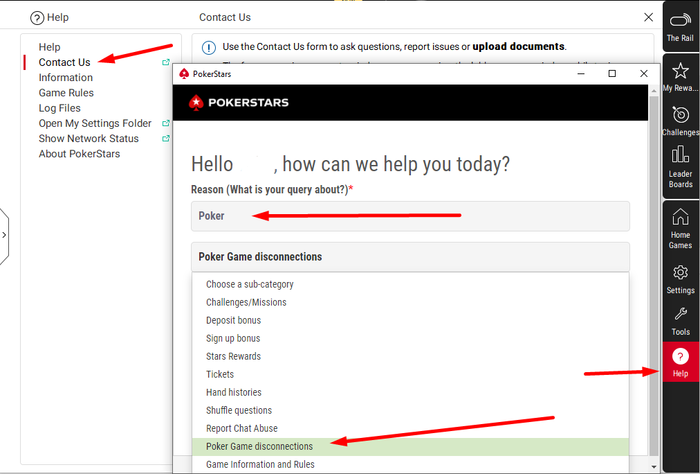Viewport: 700px width, 474px height.
Task: Close the Help Contact Us panel
Action: (x=648, y=17)
